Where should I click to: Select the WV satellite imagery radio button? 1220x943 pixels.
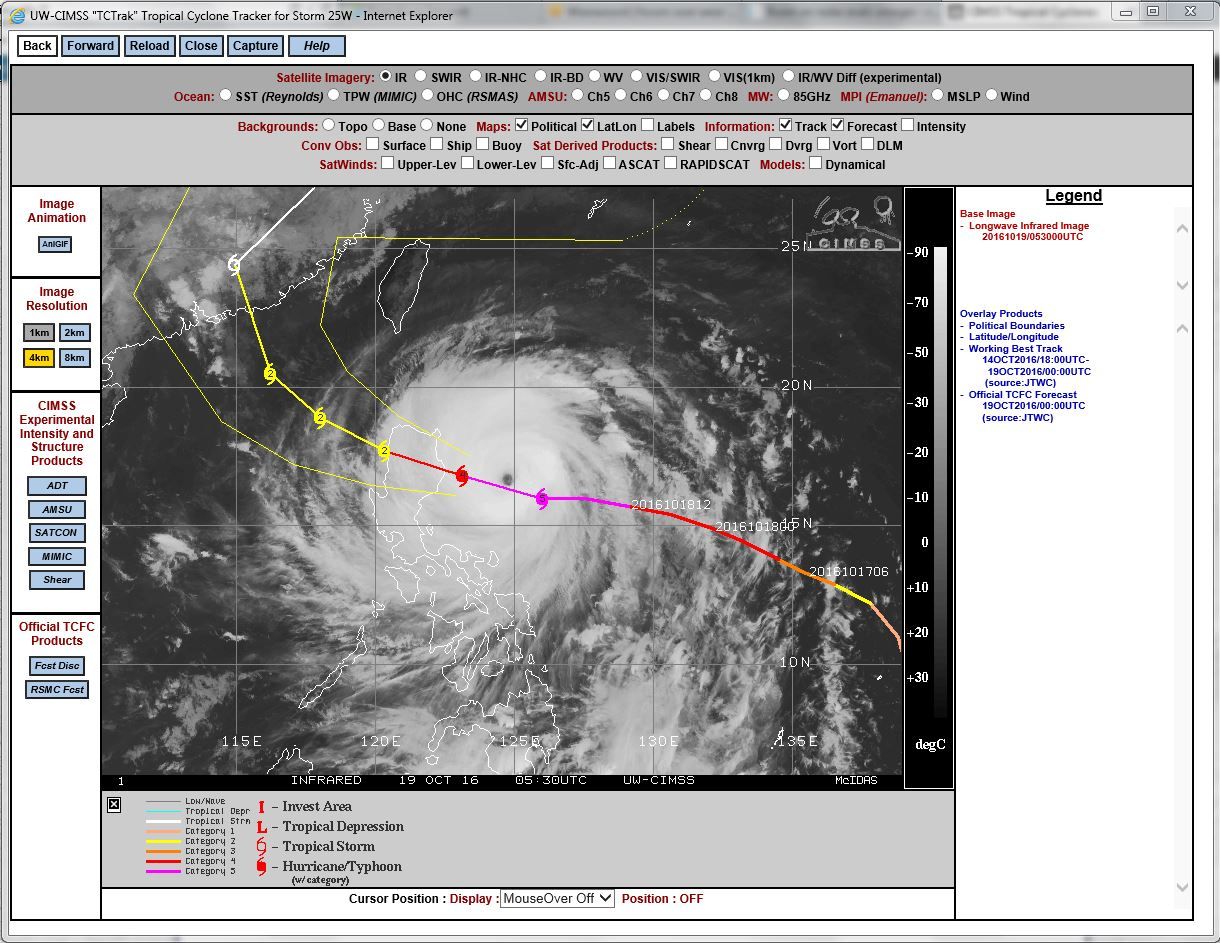click(x=594, y=76)
